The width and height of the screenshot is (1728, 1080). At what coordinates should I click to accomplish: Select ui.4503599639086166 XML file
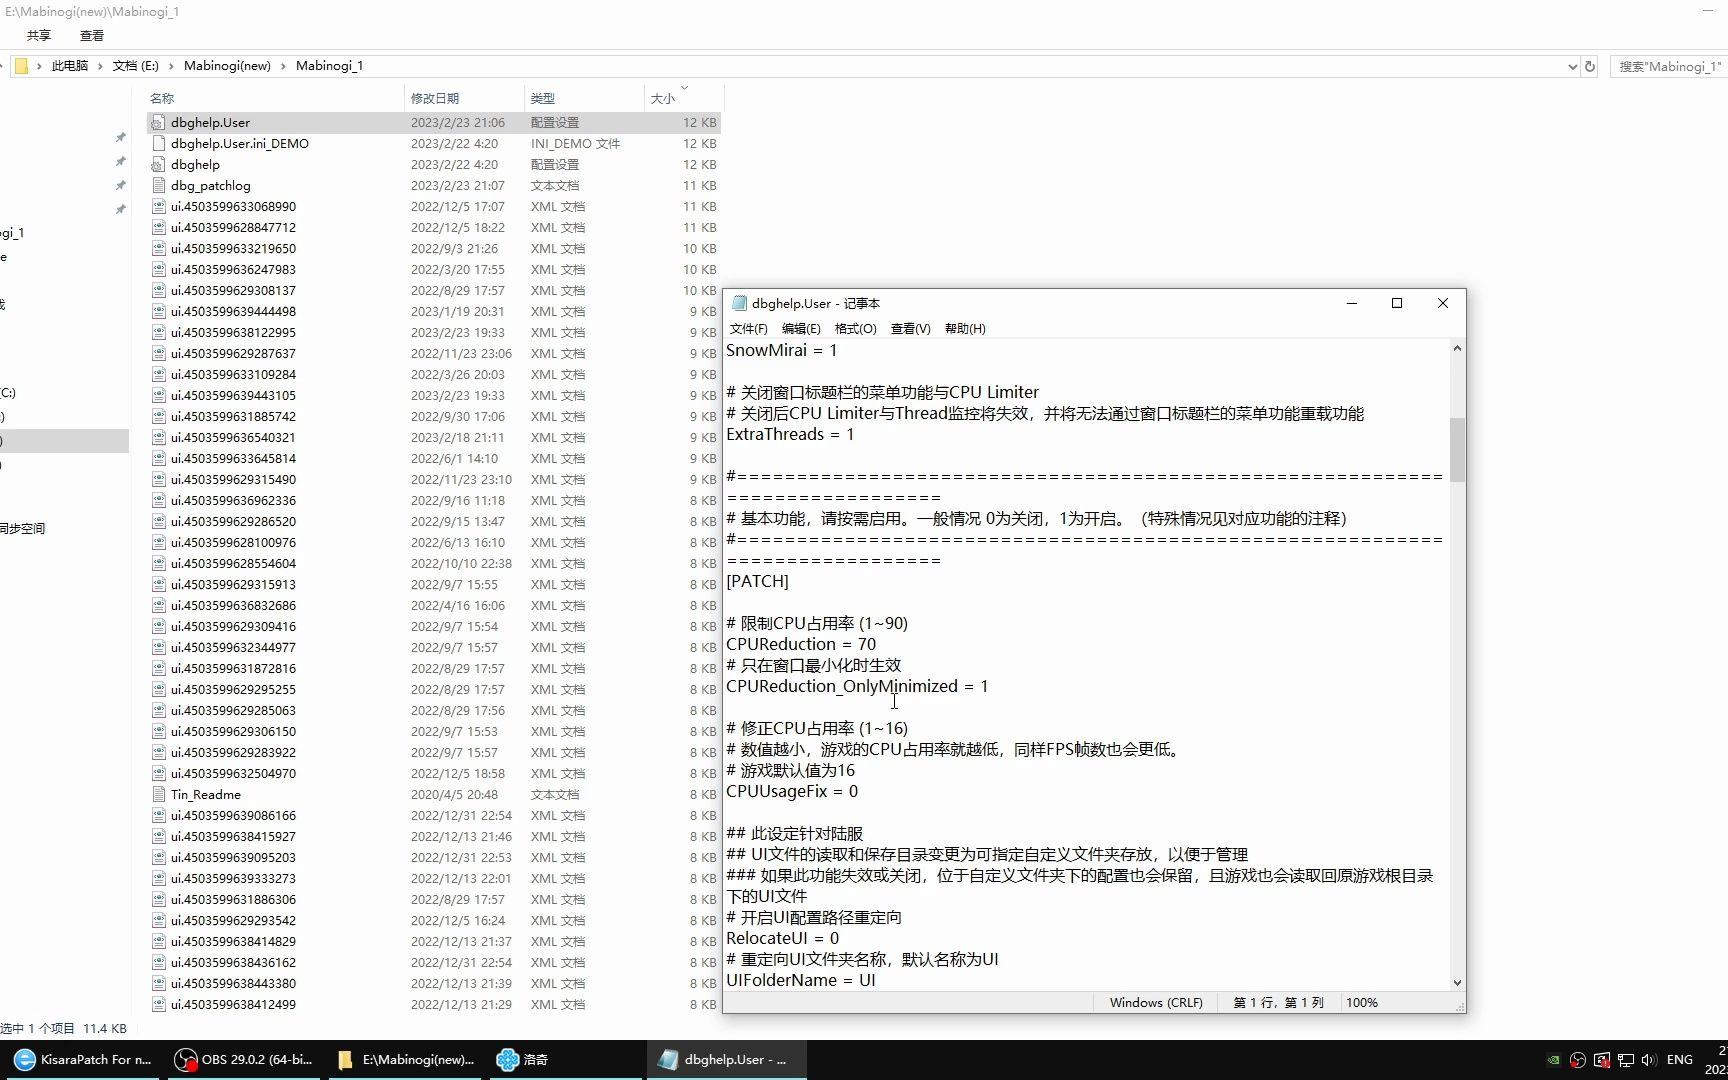[x=233, y=815]
